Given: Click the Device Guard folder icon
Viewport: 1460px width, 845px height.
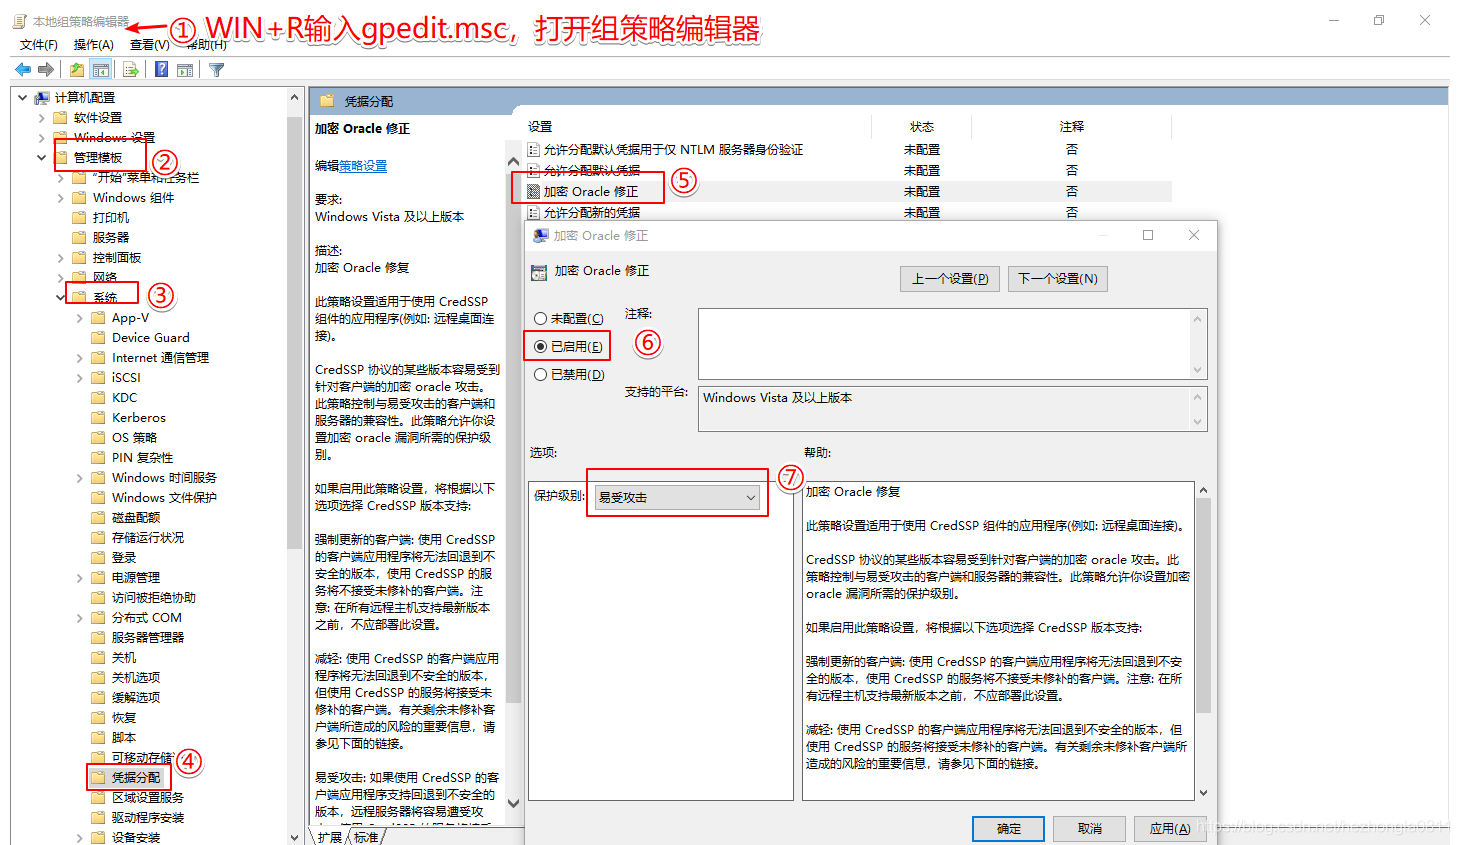Looking at the screenshot, I should [98, 337].
